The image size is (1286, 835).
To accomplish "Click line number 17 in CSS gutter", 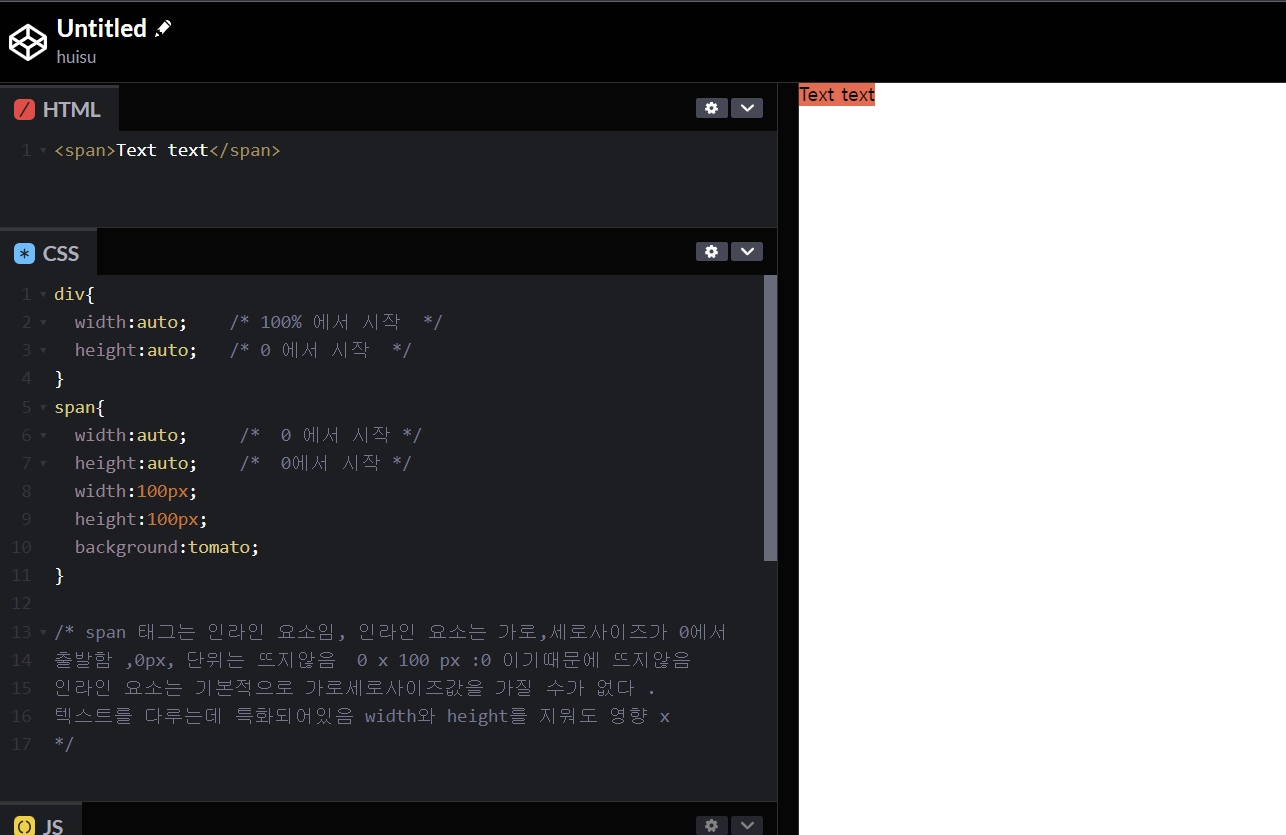I will pyautogui.click(x=21, y=744).
